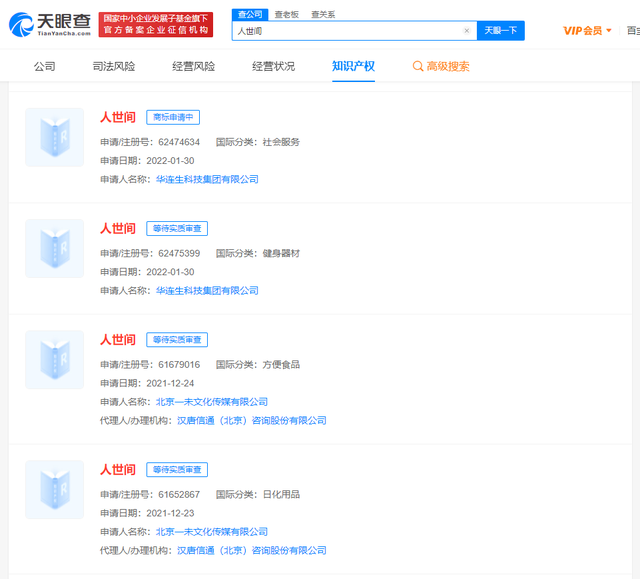Viewport: 640px width, 579px height.
Task: Select registration number 62474634 text
Action: (179, 142)
